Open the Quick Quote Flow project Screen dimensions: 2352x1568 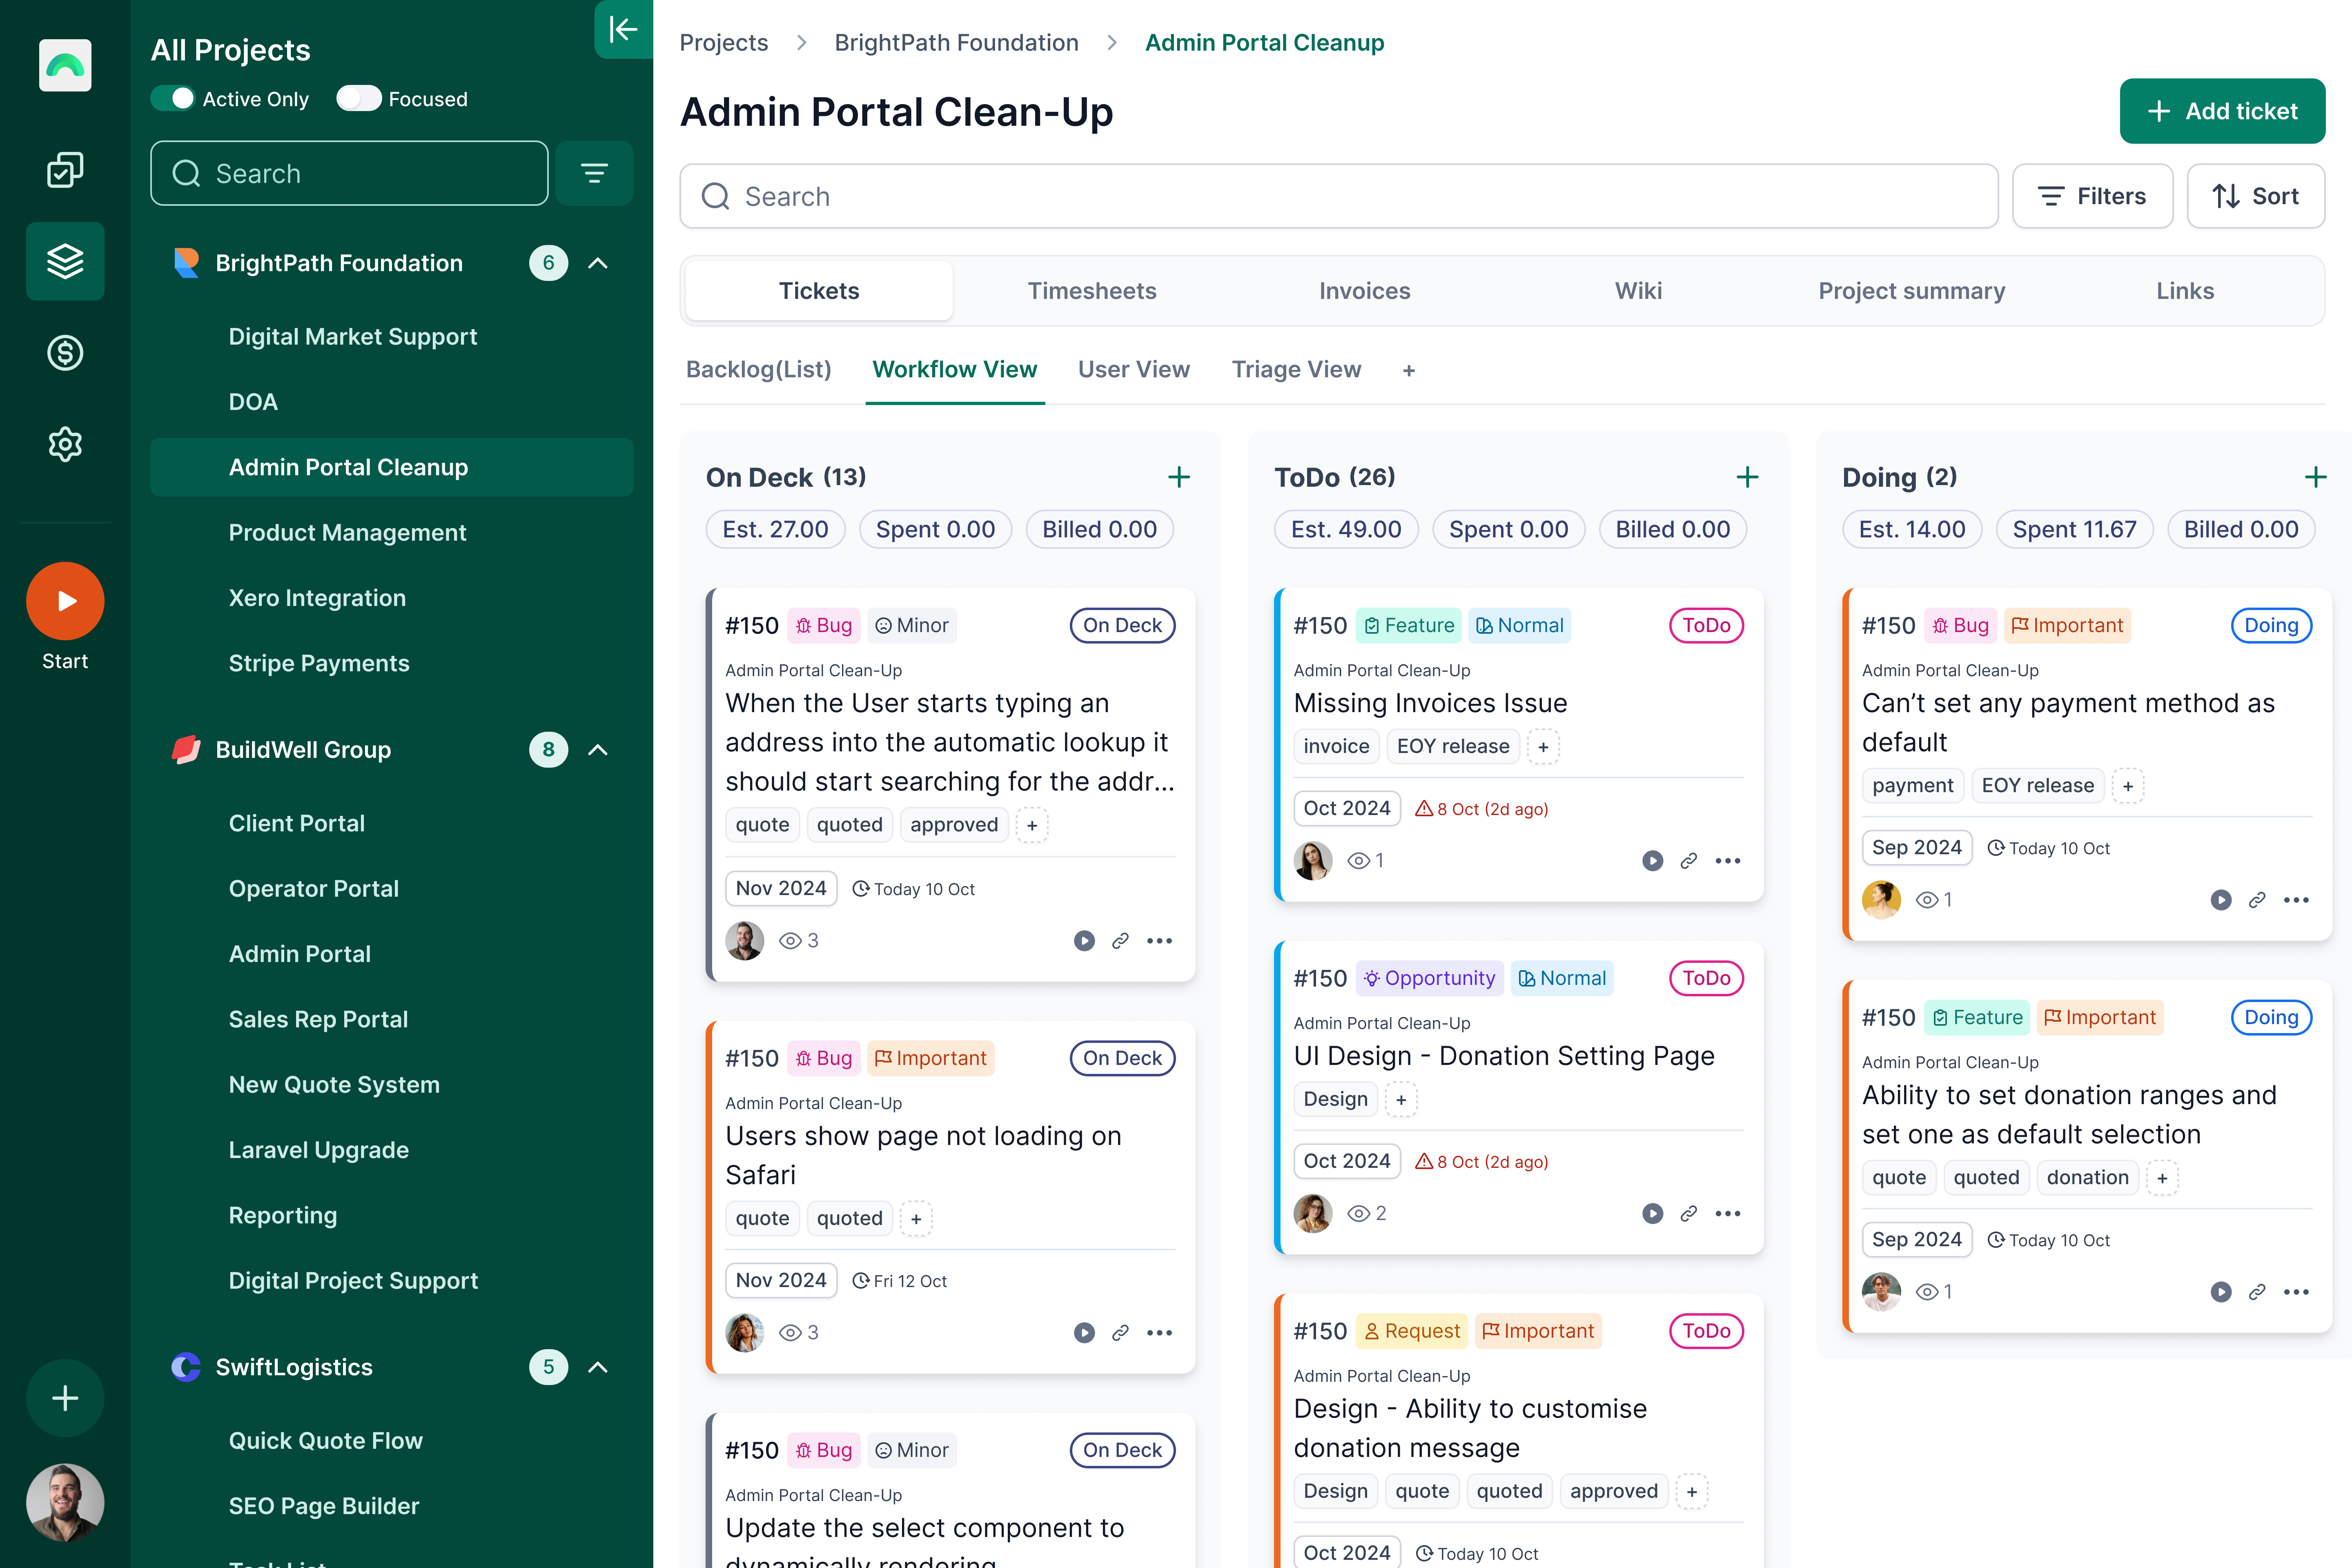coord(325,1440)
